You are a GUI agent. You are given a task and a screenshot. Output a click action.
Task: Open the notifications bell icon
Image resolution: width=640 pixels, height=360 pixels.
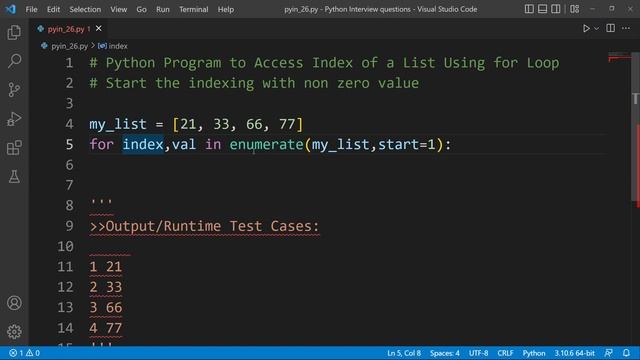click(627, 353)
